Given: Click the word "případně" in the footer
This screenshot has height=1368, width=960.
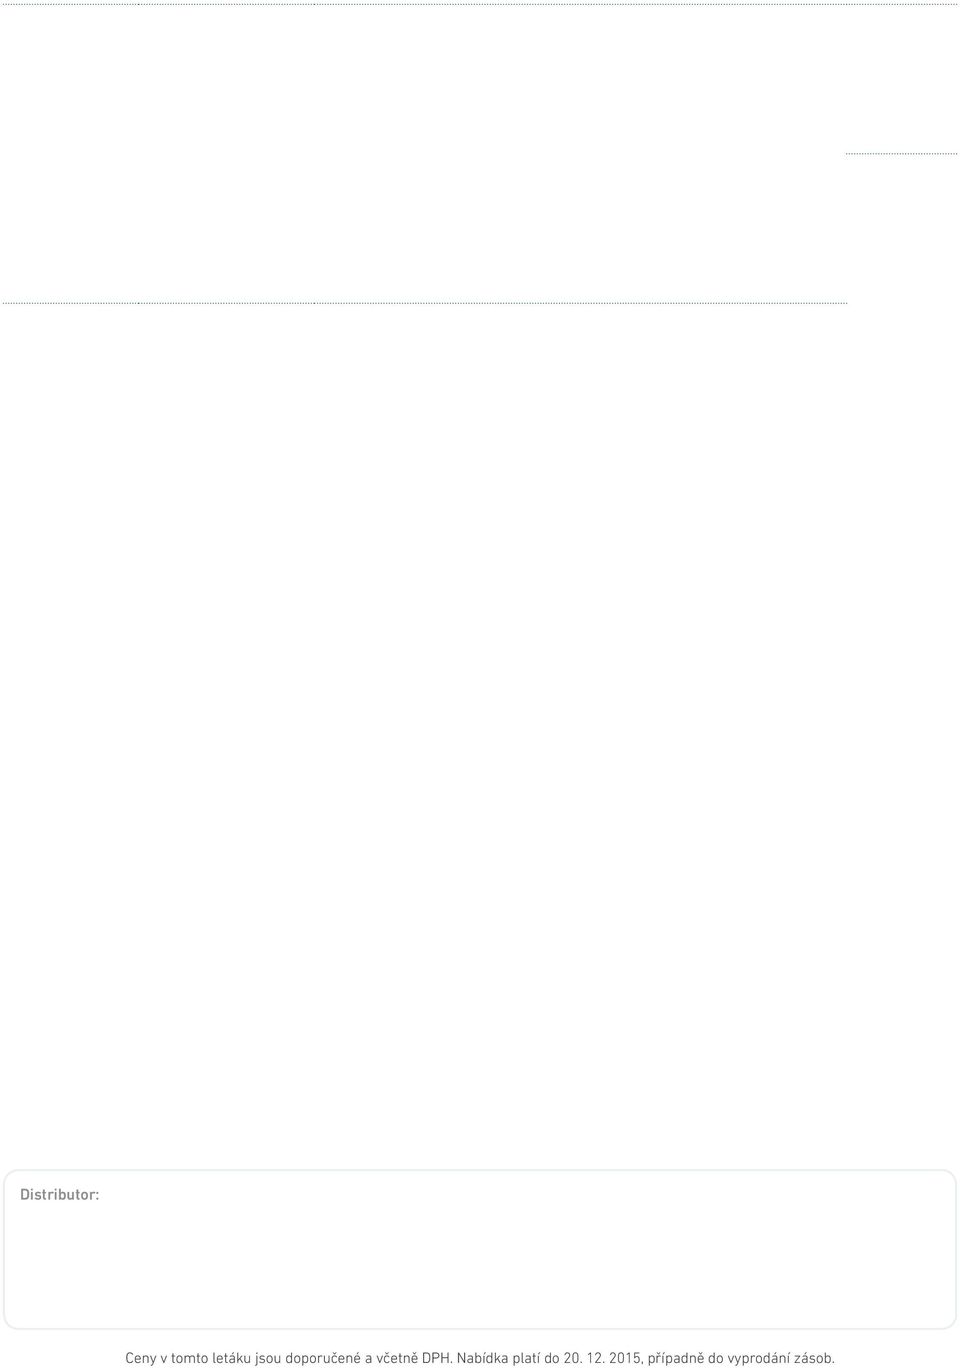Looking at the screenshot, I should pos(677,1358).
